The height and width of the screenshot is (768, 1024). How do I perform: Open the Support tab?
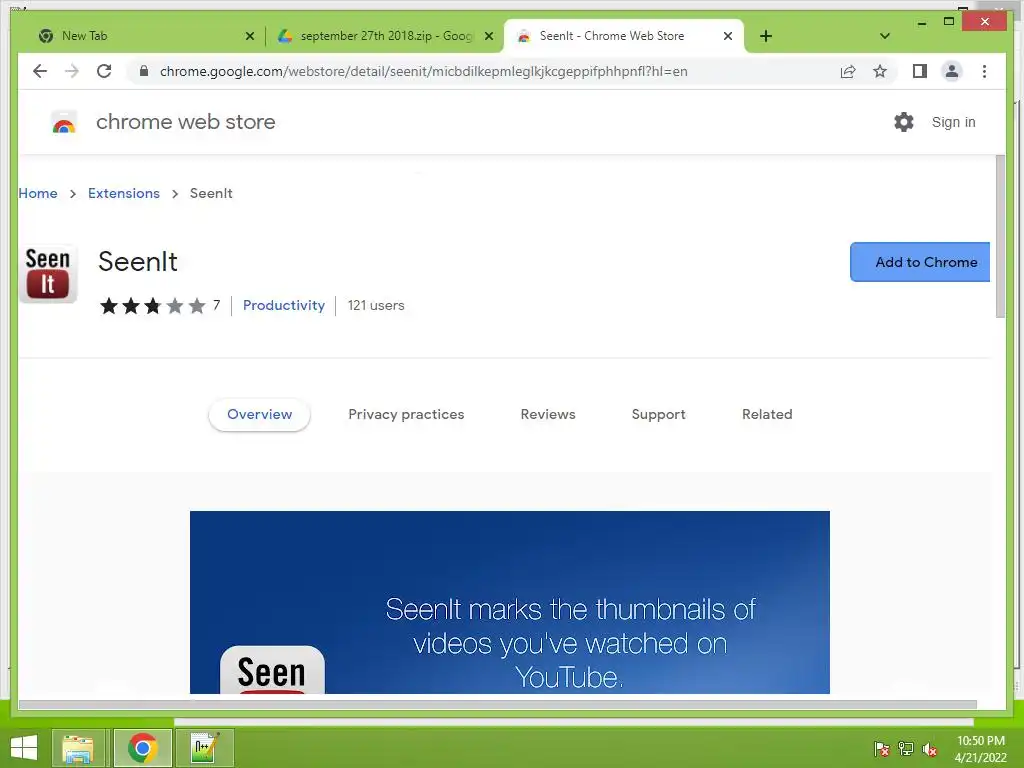coord(658,415)
